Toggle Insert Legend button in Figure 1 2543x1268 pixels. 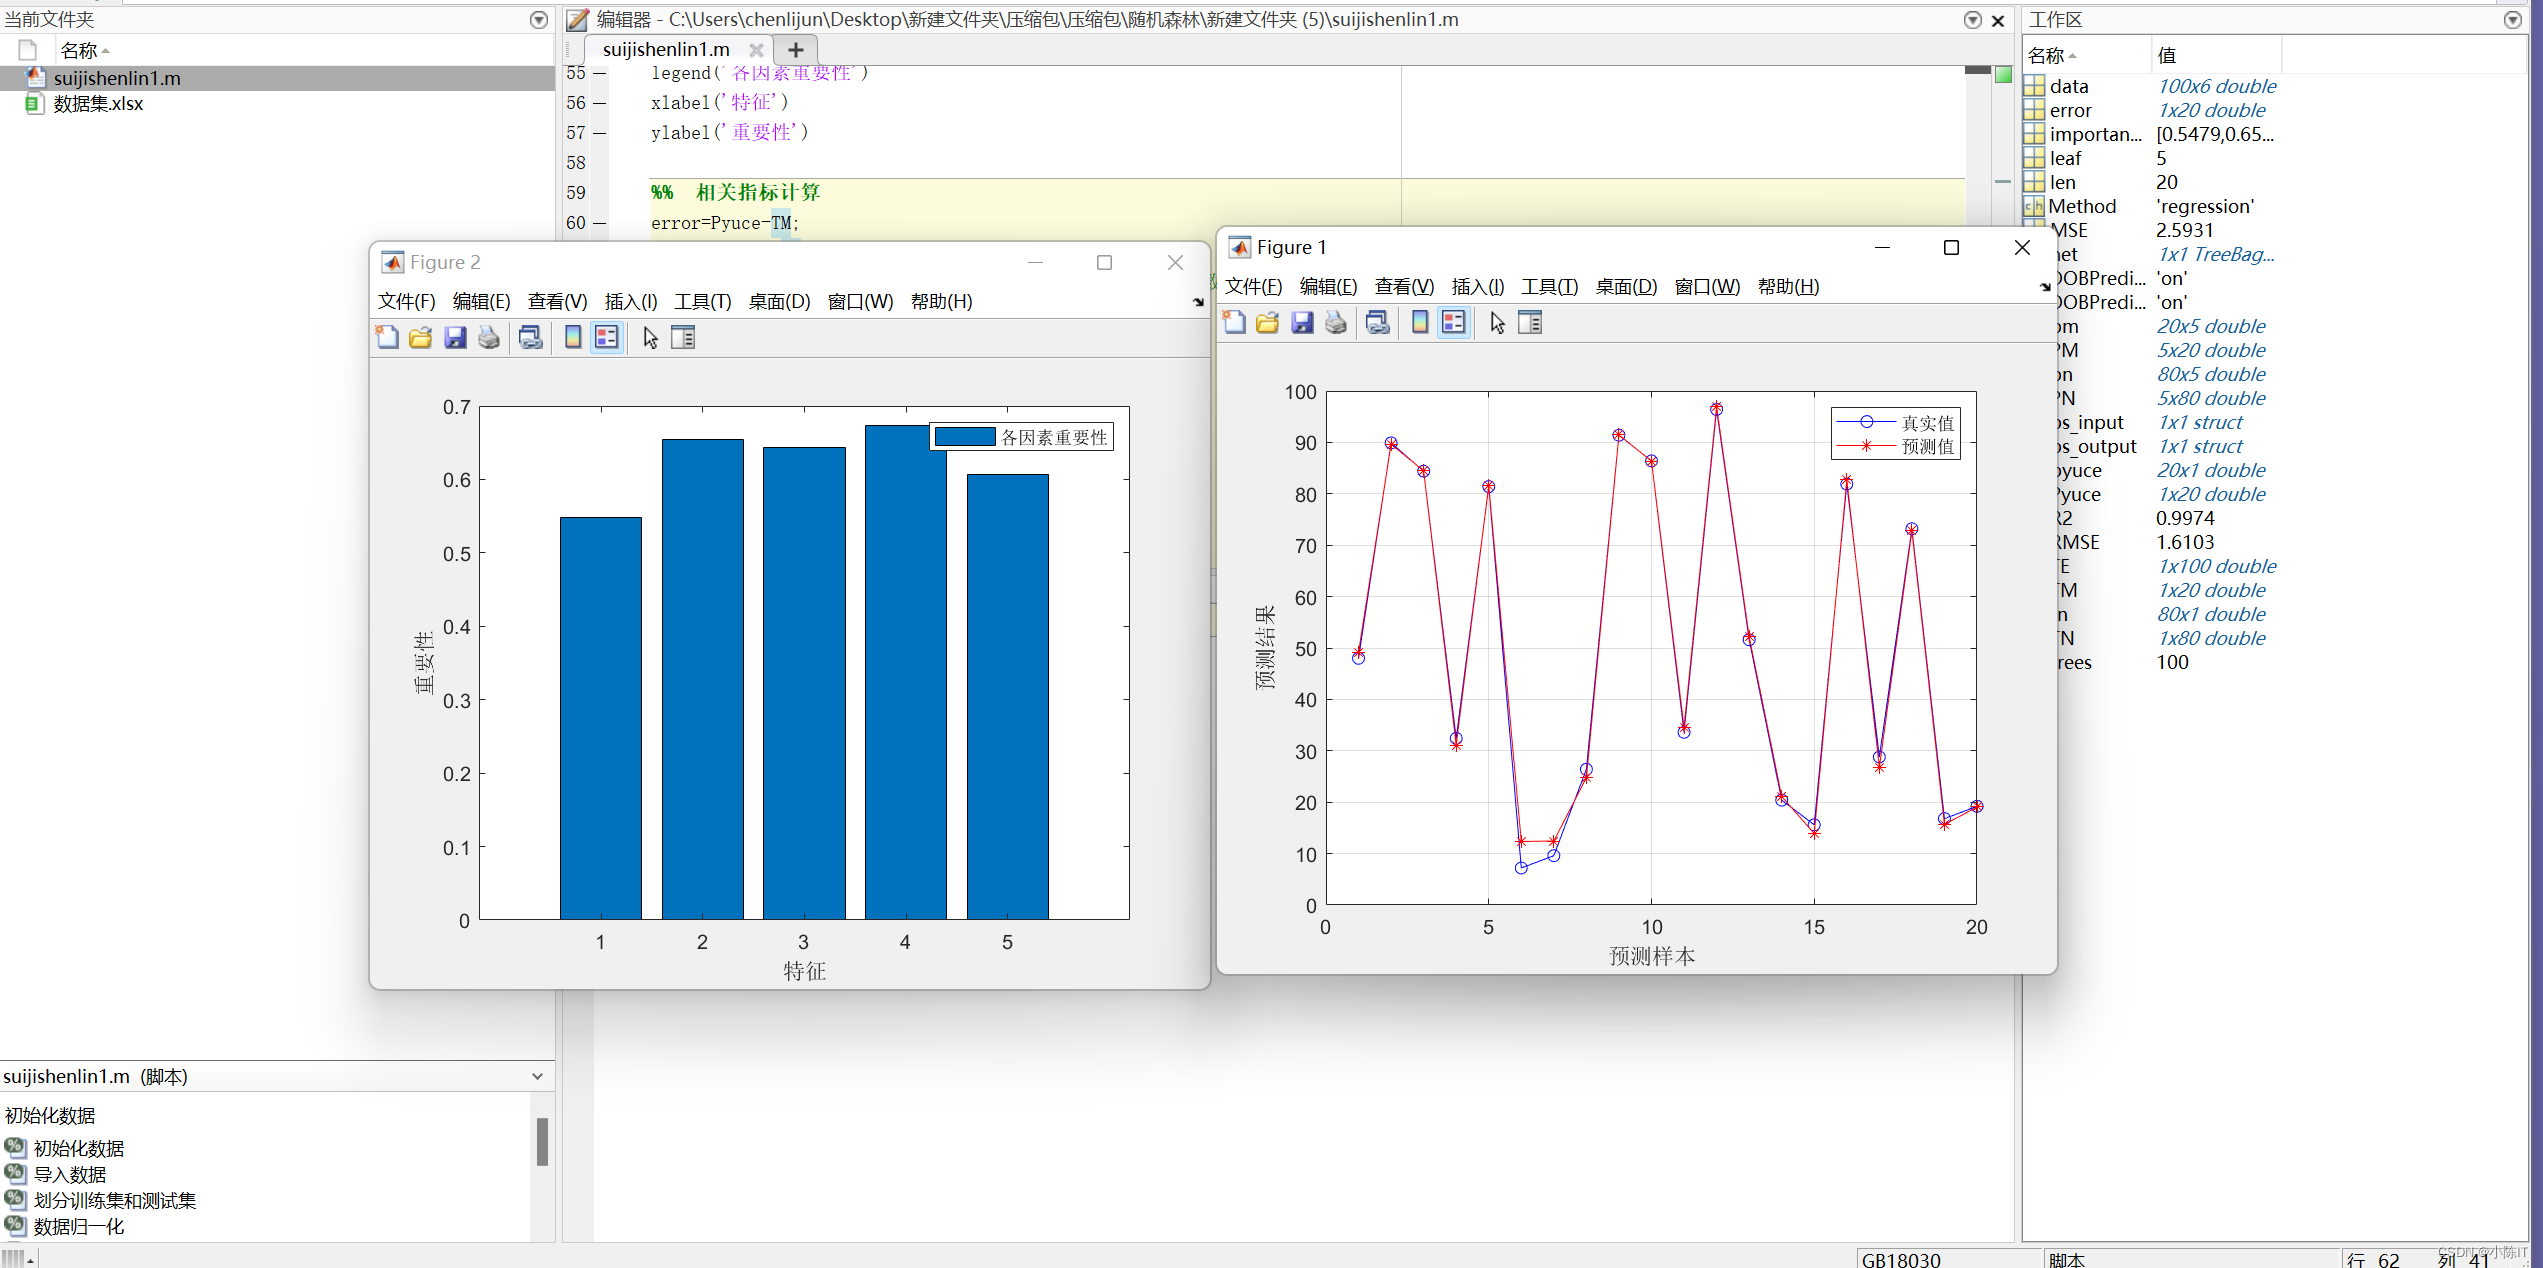pos(1453,322)
